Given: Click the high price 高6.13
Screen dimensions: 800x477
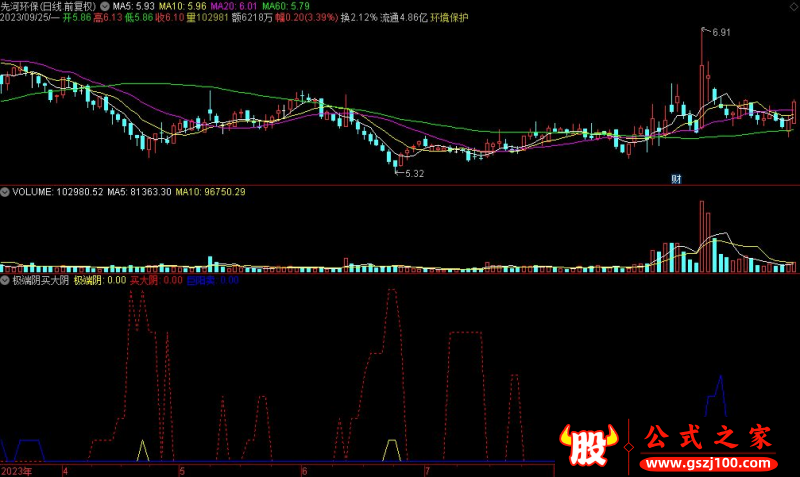Looking at the screenshot, I should click(x=108, y=18).
